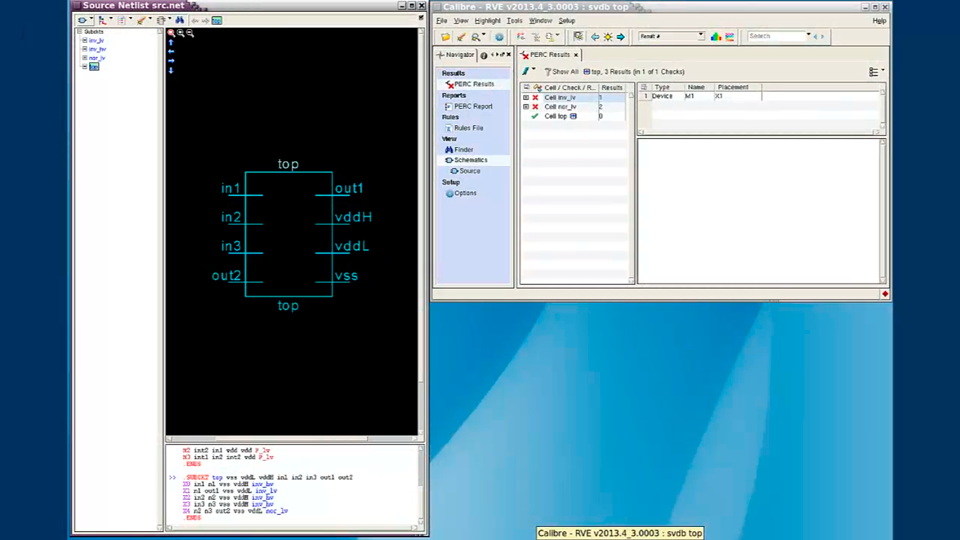Open the eye icon dropdown arrow in Source Netlist

point(91,20)
